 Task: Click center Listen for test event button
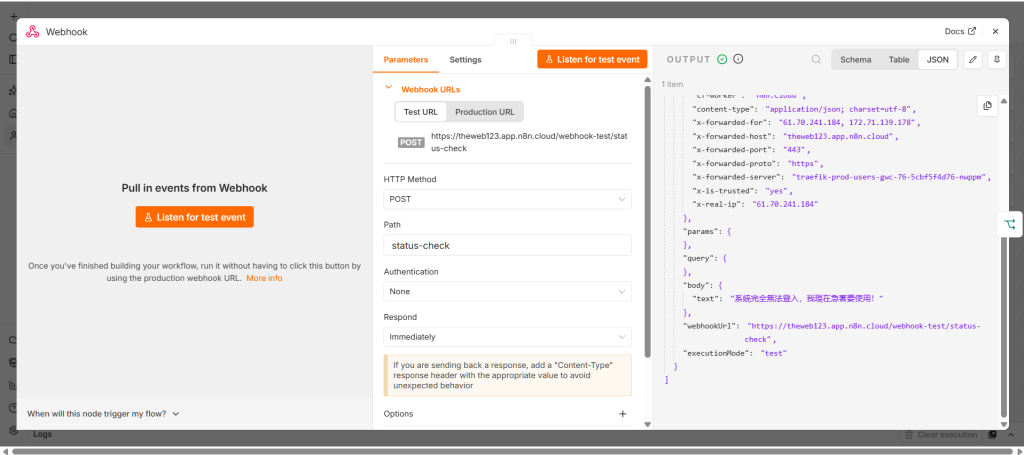pos(195,217)
